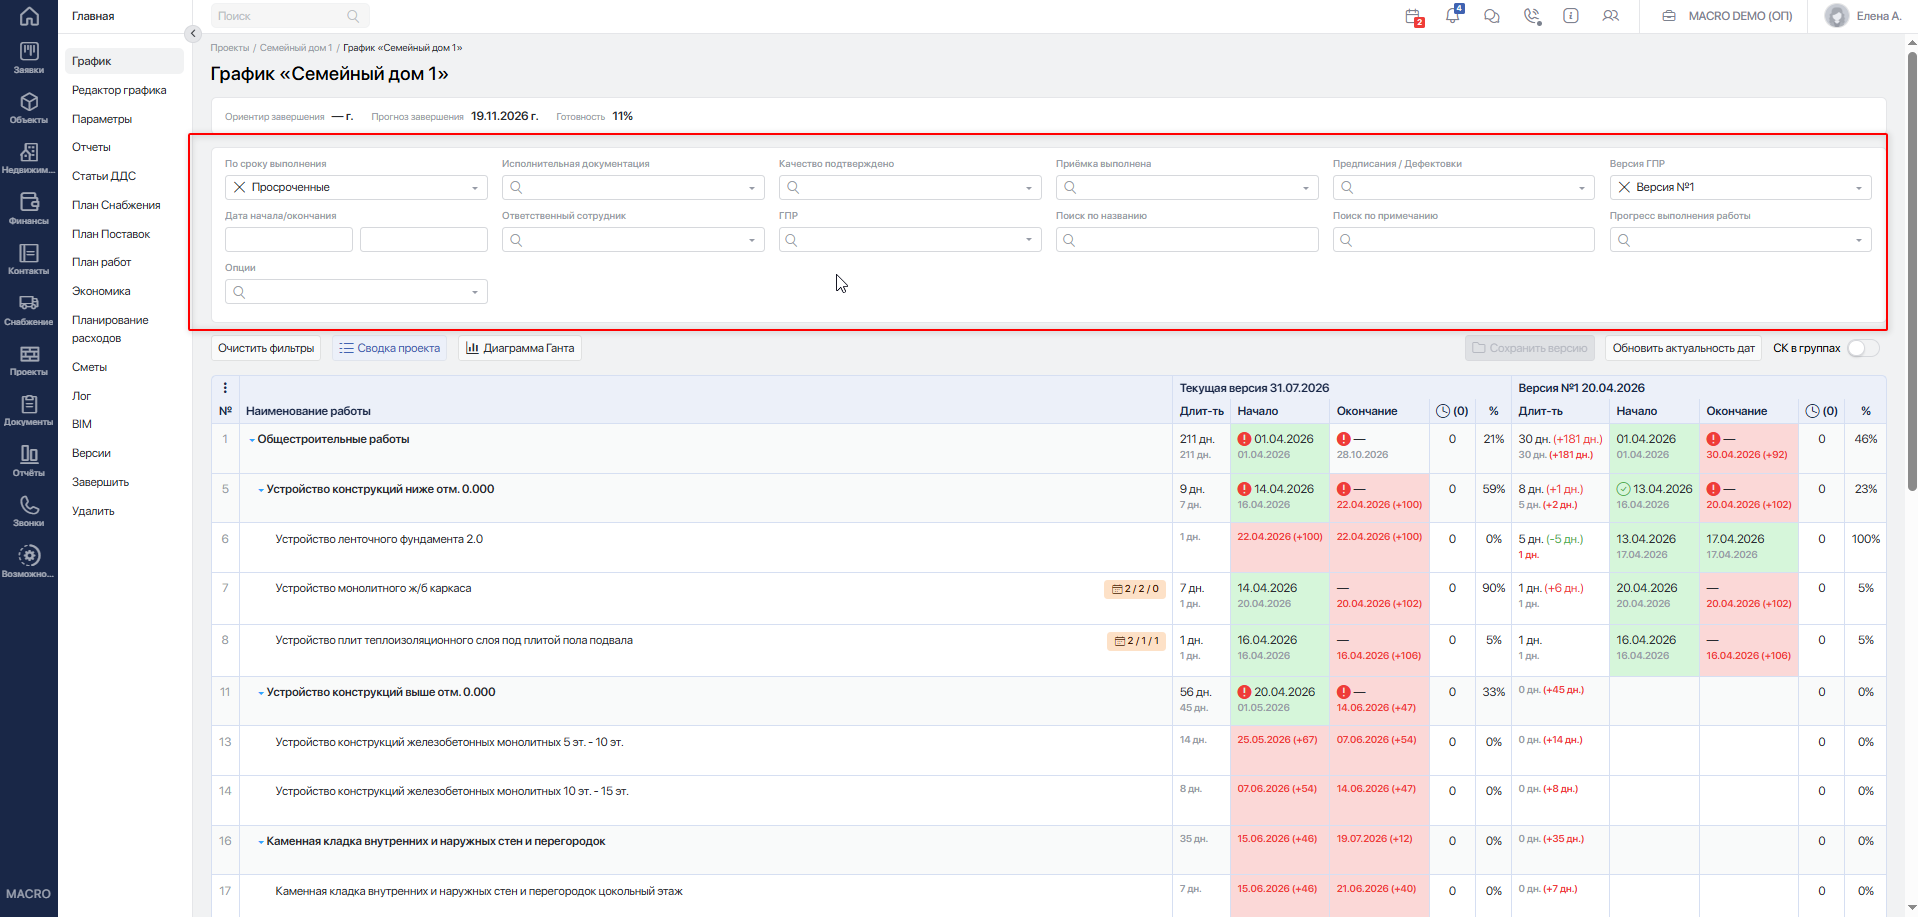This screenshot has height=917, width=1918.
Task: Open the notifications bell in the top bar
Action: pos(1453,15)
